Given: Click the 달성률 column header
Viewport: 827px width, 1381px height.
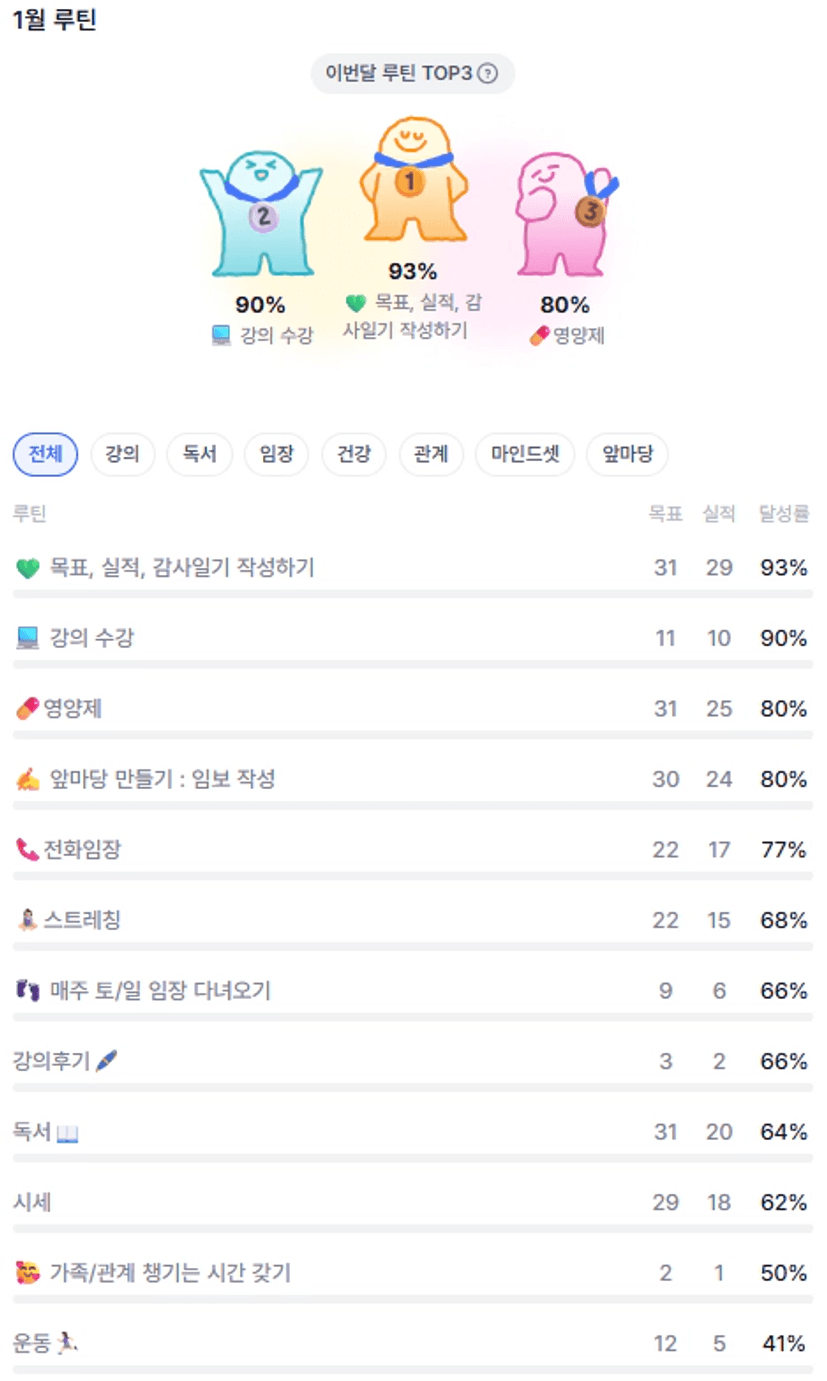Looking at the screenshot, I should [x=784, y=514].
